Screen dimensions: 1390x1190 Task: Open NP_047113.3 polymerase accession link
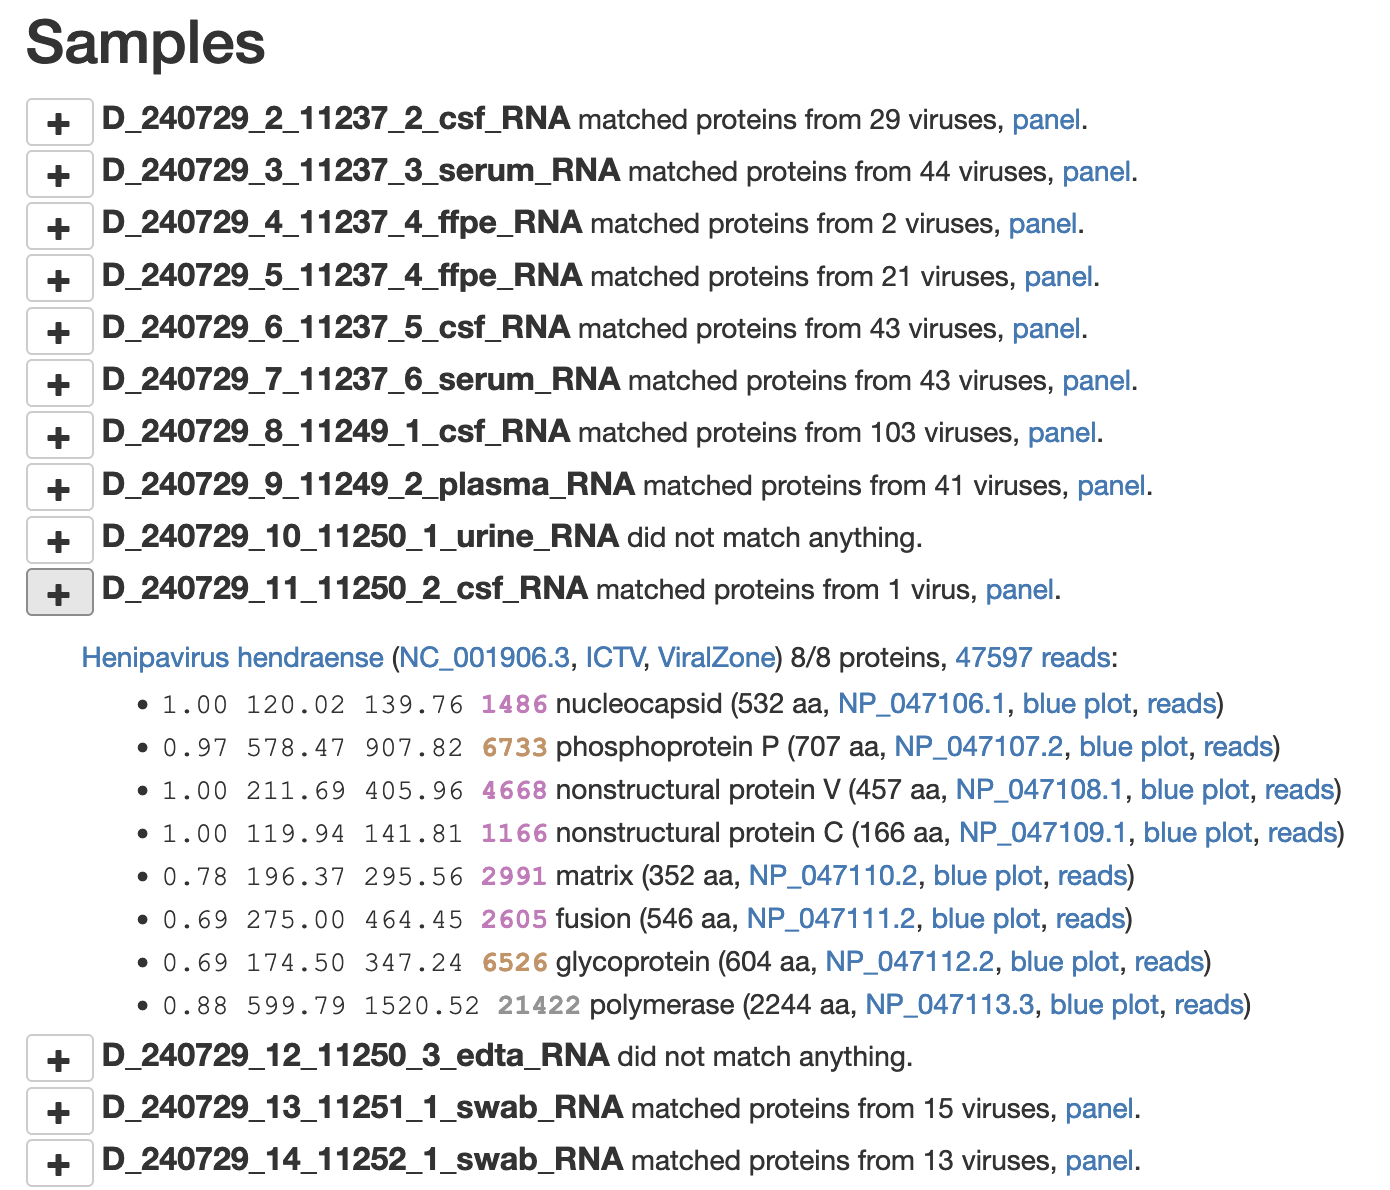pos(950,1005)
